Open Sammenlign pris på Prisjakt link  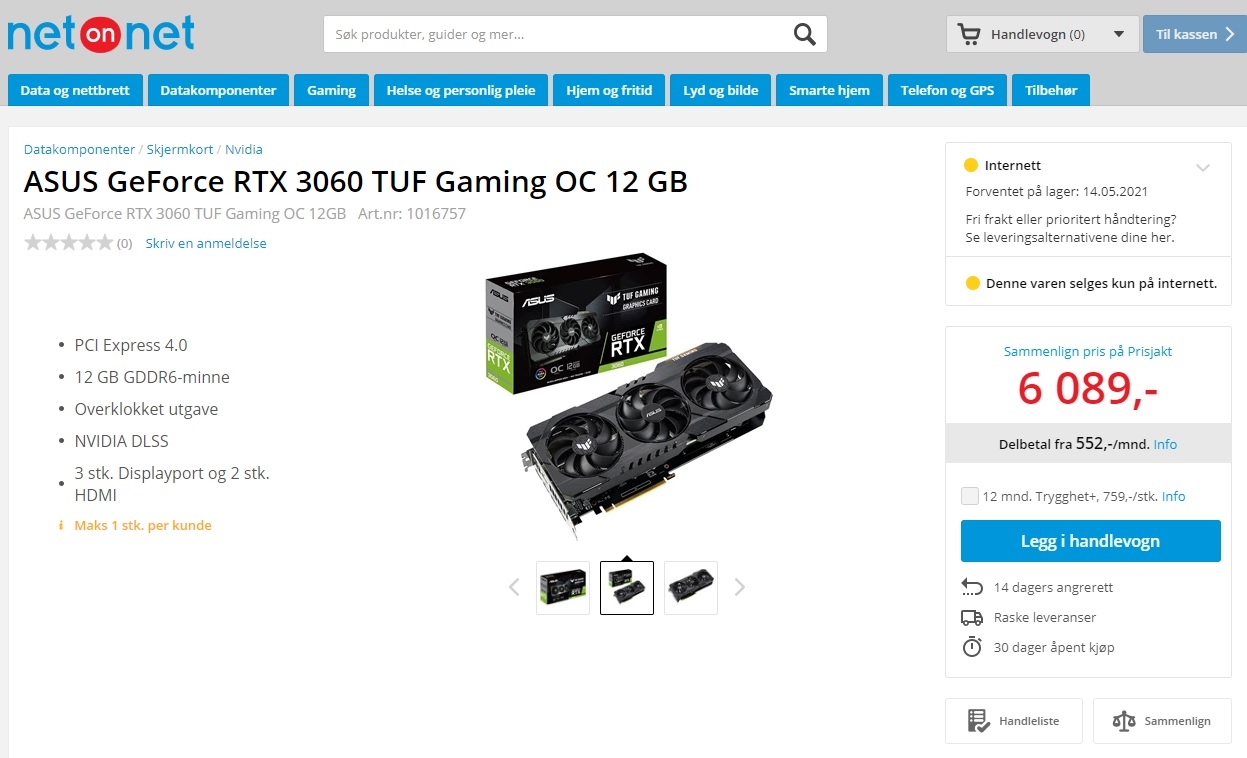pos(1088,351)
